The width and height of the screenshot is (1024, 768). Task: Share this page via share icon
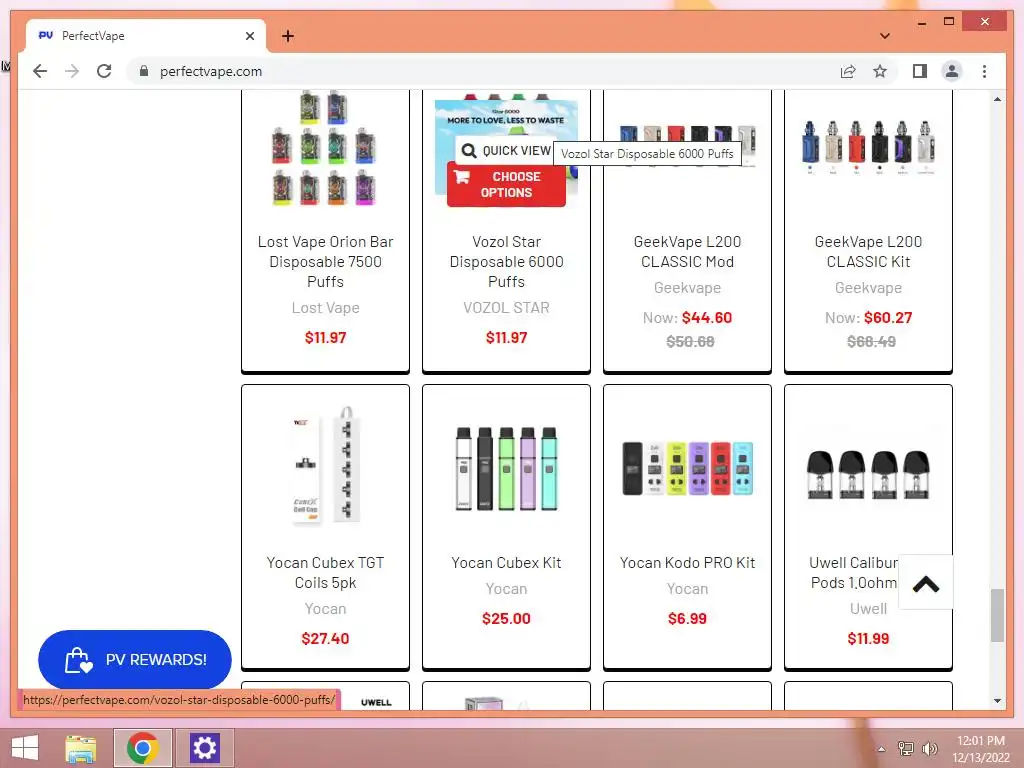pyautogui.click(x=848, y=71)
